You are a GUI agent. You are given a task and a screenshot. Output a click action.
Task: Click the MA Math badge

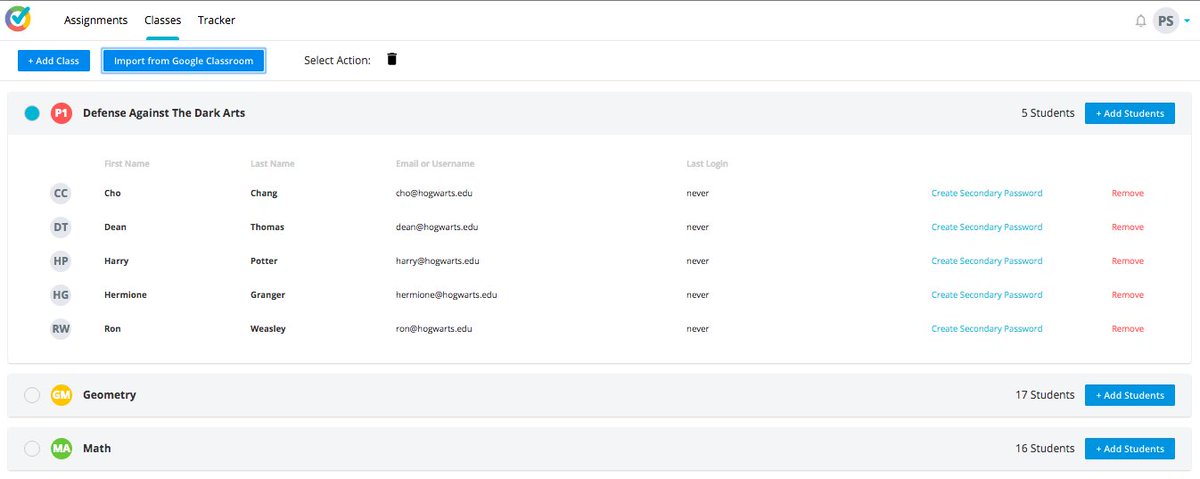point(62,449)
